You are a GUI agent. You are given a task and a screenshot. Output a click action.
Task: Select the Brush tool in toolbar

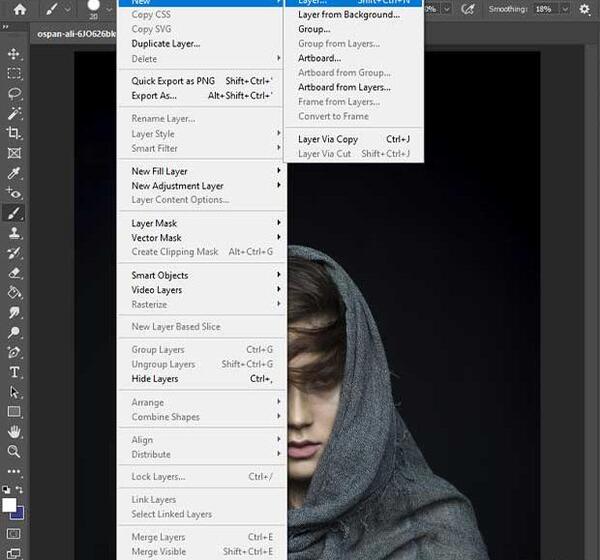[14, 213]
